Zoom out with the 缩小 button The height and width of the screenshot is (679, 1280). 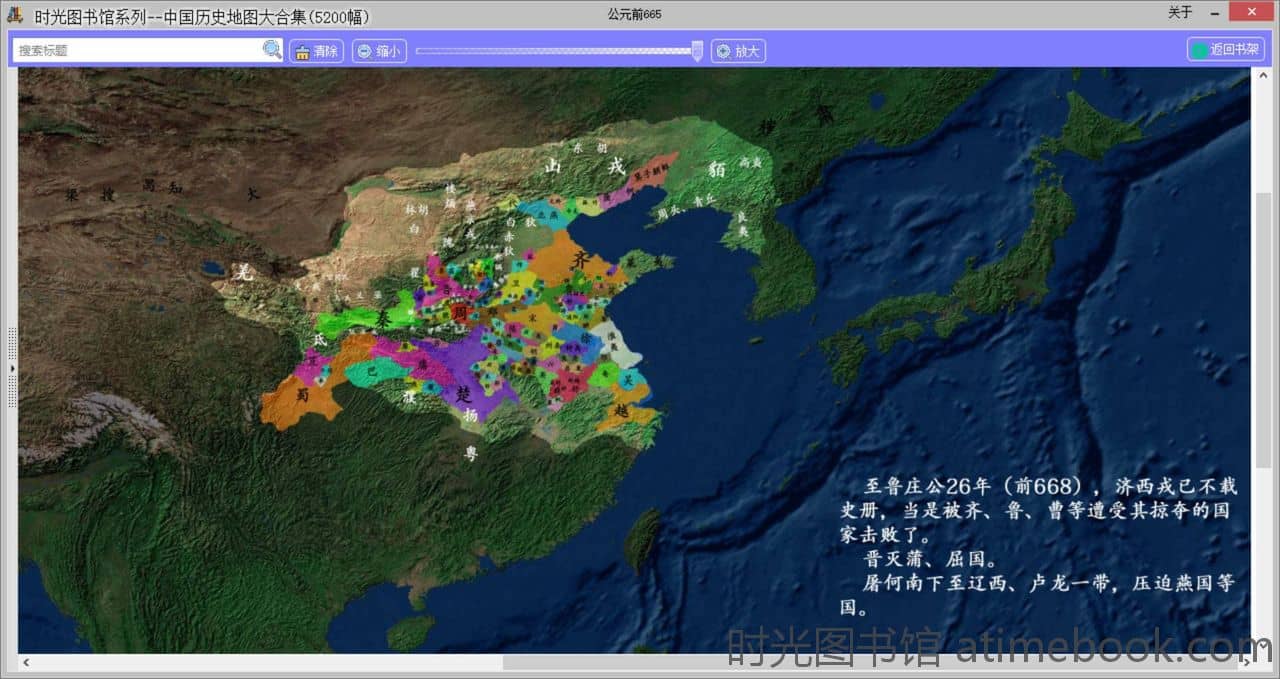click(378, 51)
